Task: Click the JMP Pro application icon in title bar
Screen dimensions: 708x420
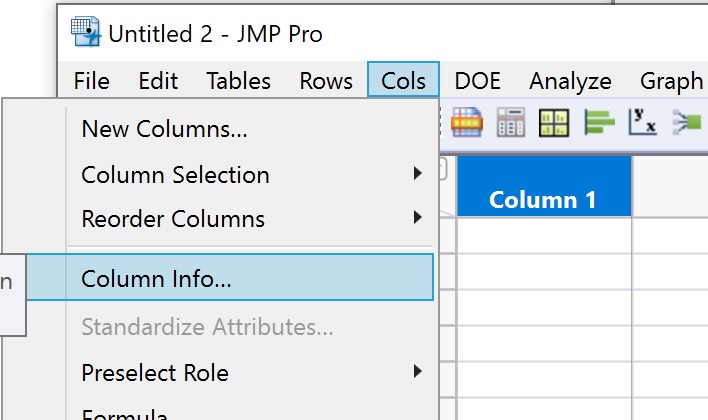Action: 86,32
